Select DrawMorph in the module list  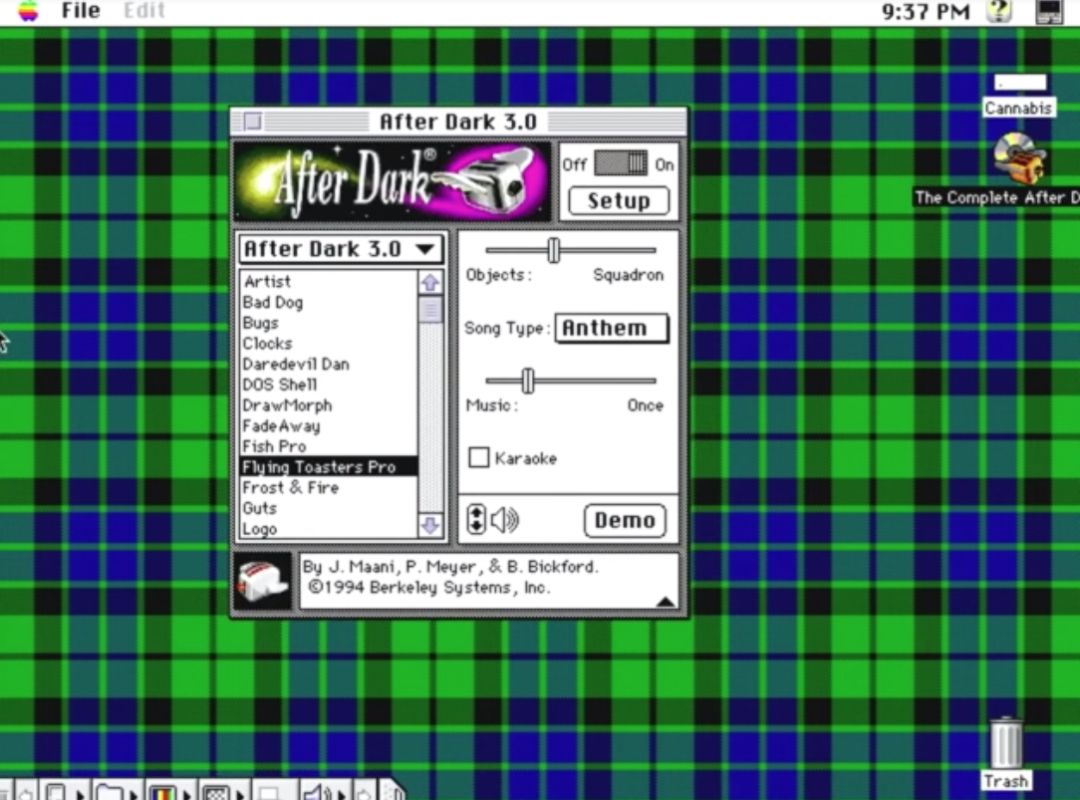click(x=329, y=405)
